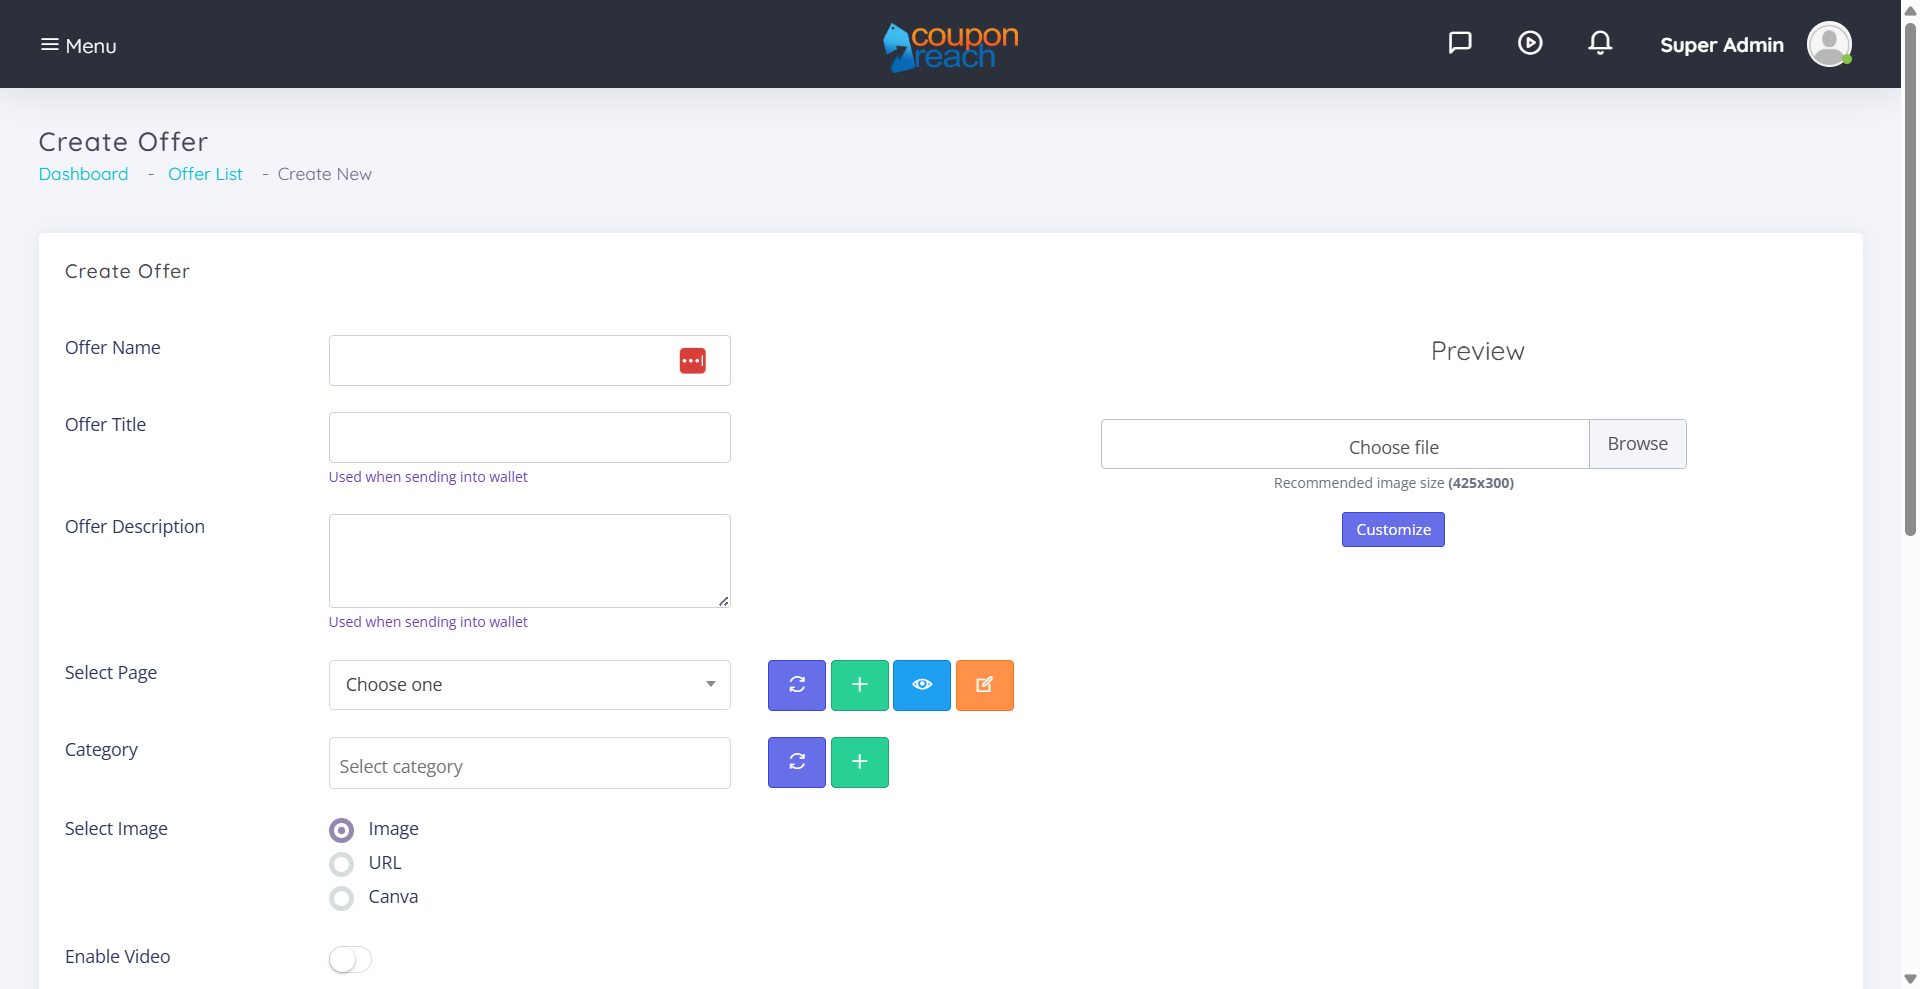1920x989 pixels.
Task: Edit the selected page with the orange icon
Action: pyautogui.click(x=985, y=685)
